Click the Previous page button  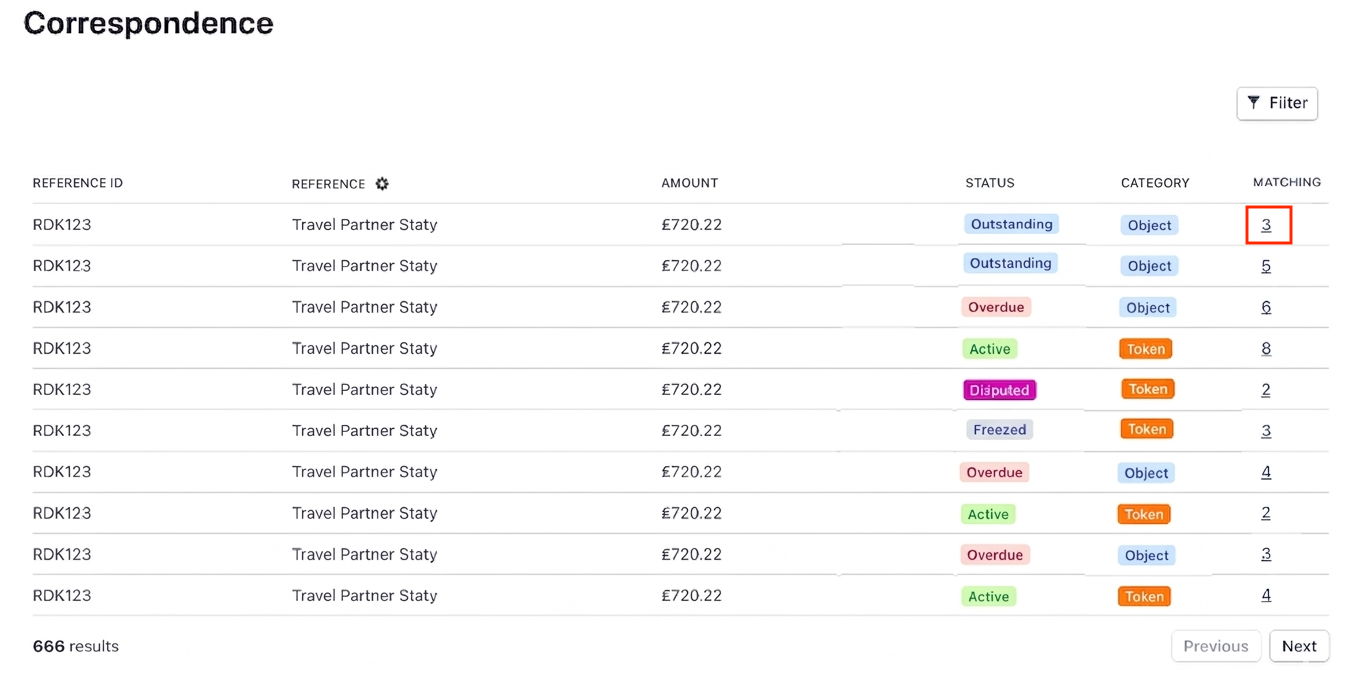1215,646
